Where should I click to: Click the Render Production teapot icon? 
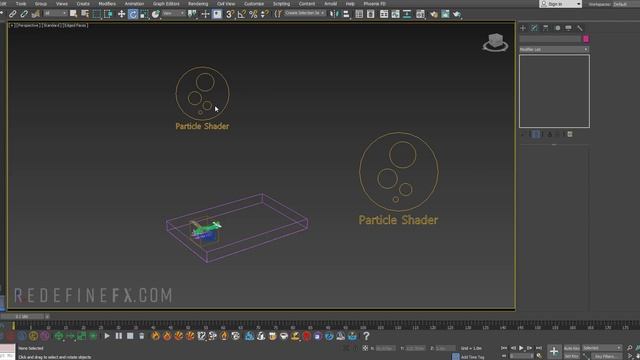click(456, 14)
